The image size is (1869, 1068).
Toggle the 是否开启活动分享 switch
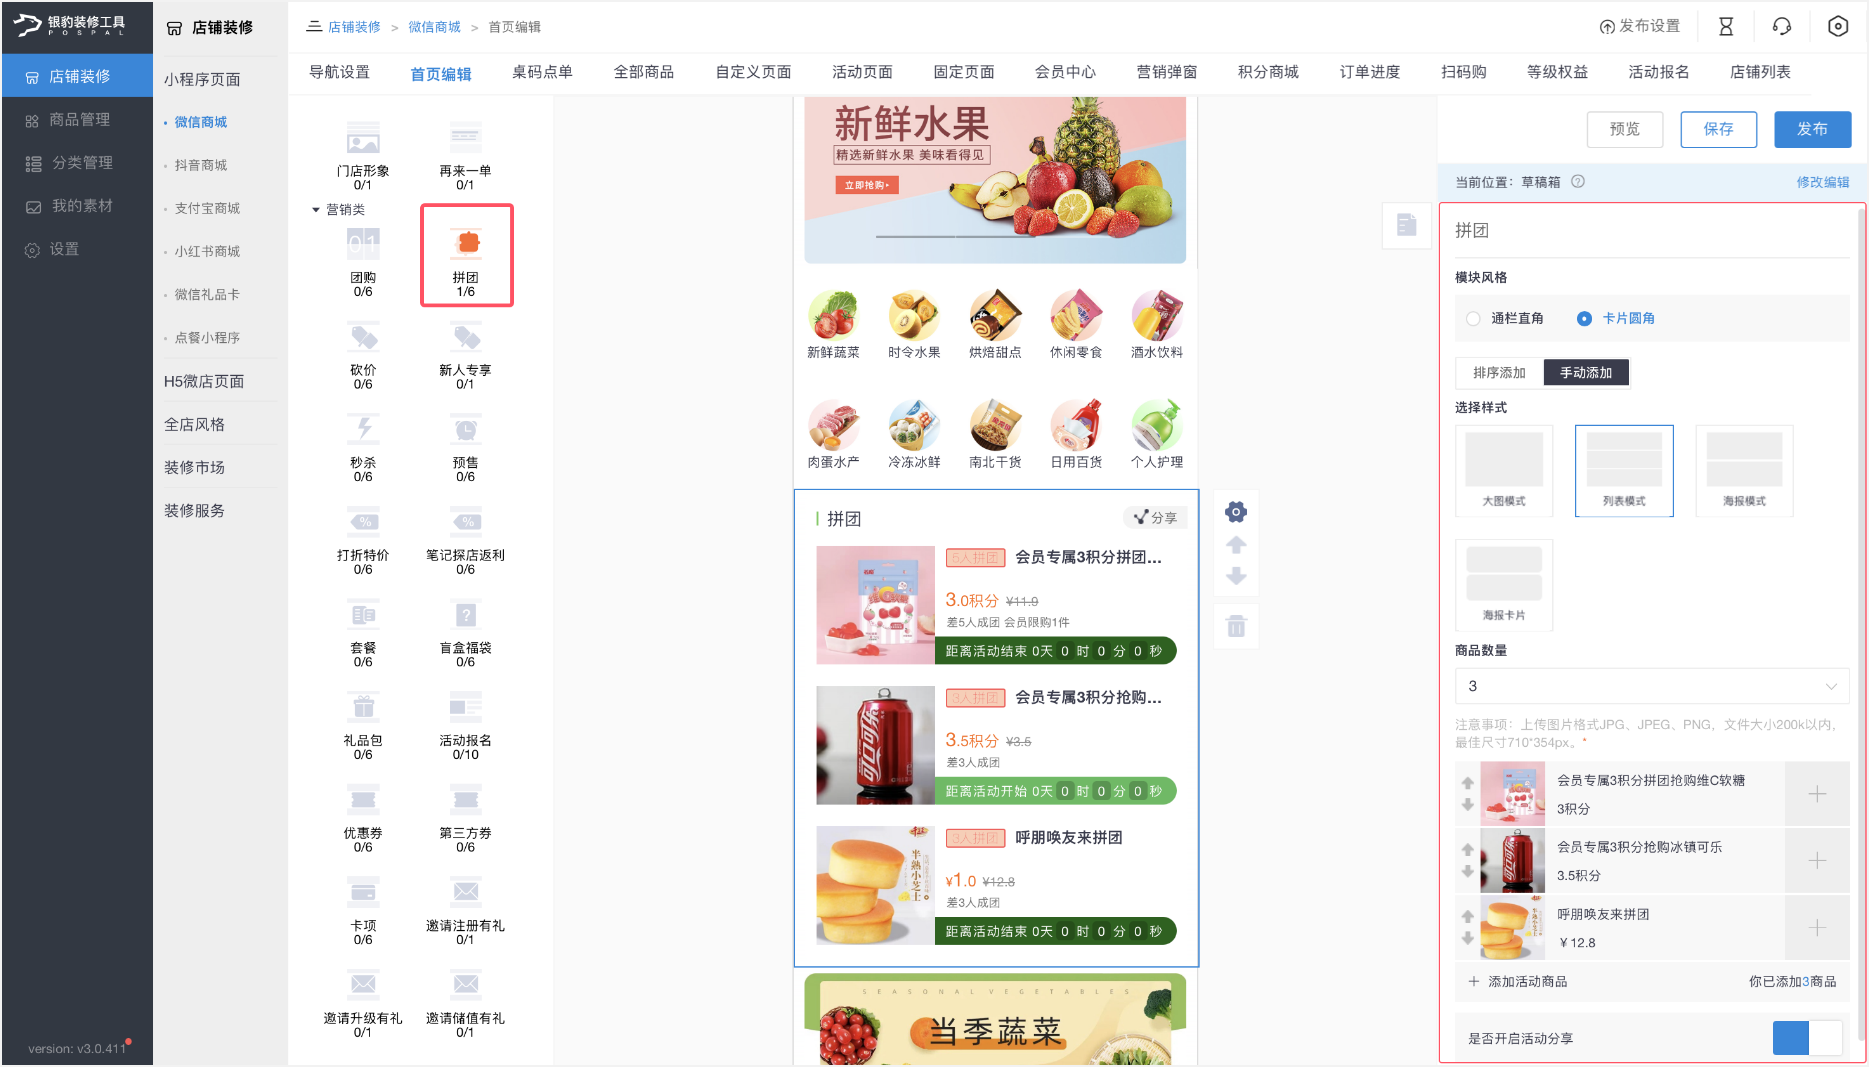coord(1806,1038)
